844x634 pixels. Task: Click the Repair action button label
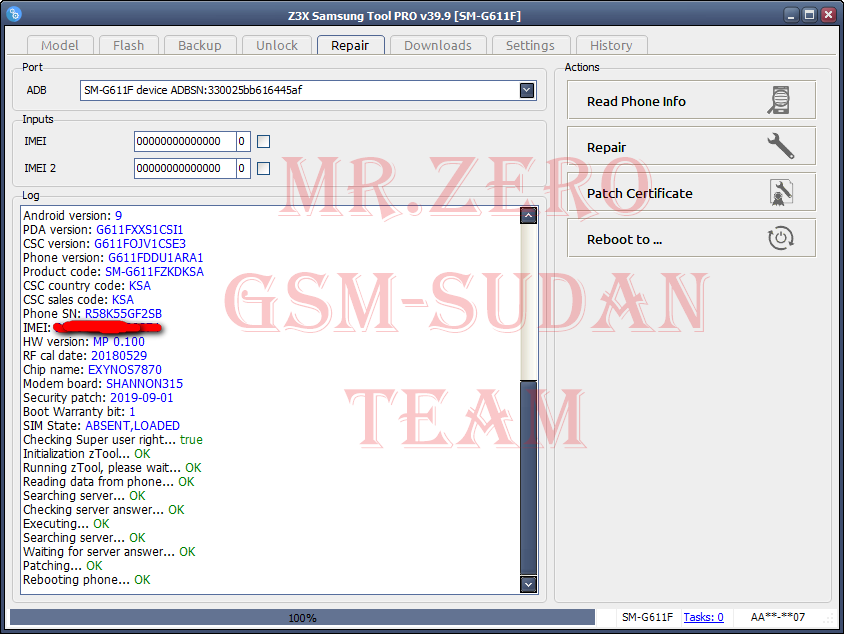607,147
